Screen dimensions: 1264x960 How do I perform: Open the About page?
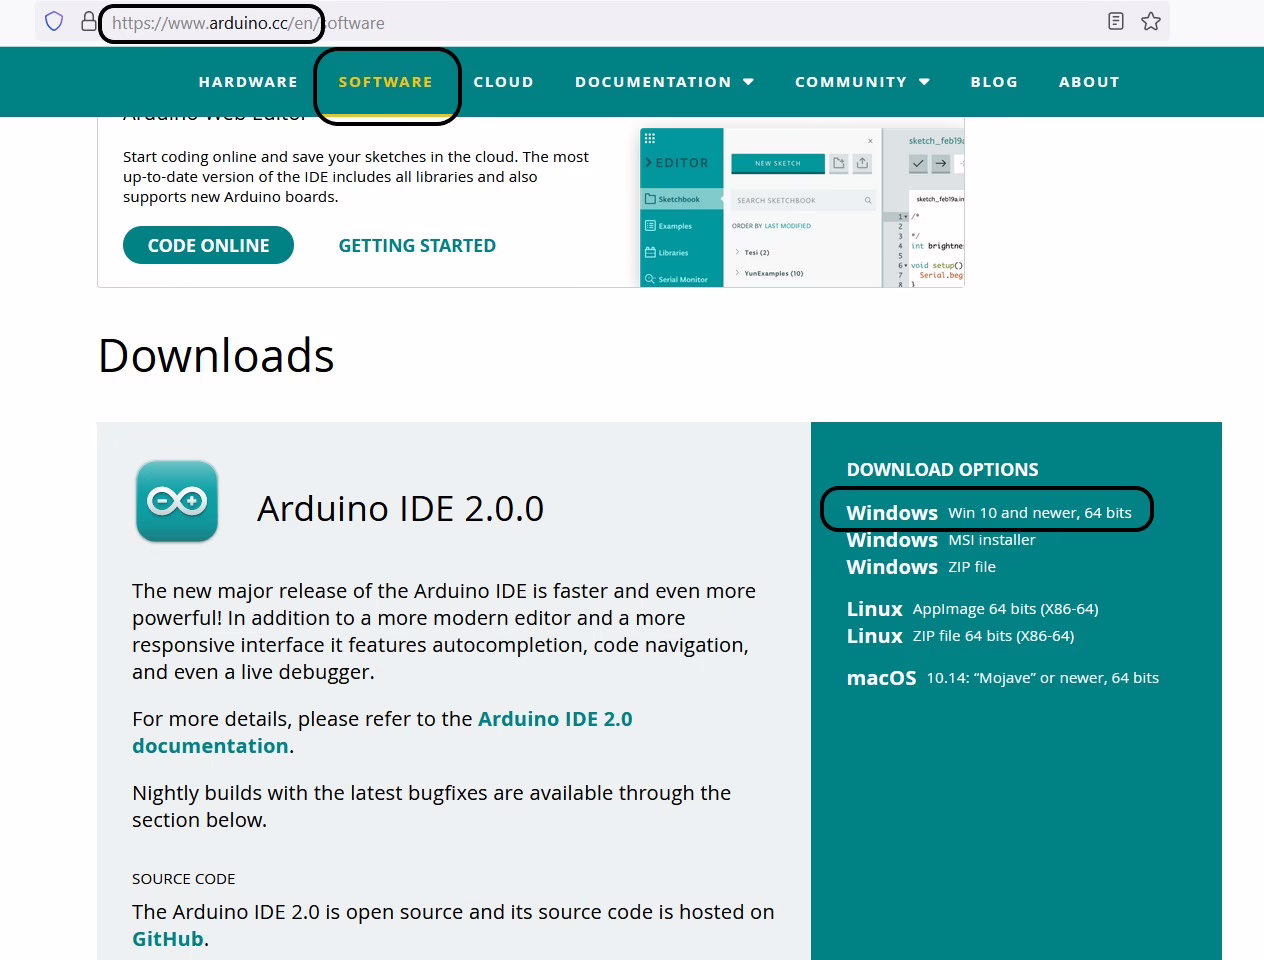[1089, 82]
